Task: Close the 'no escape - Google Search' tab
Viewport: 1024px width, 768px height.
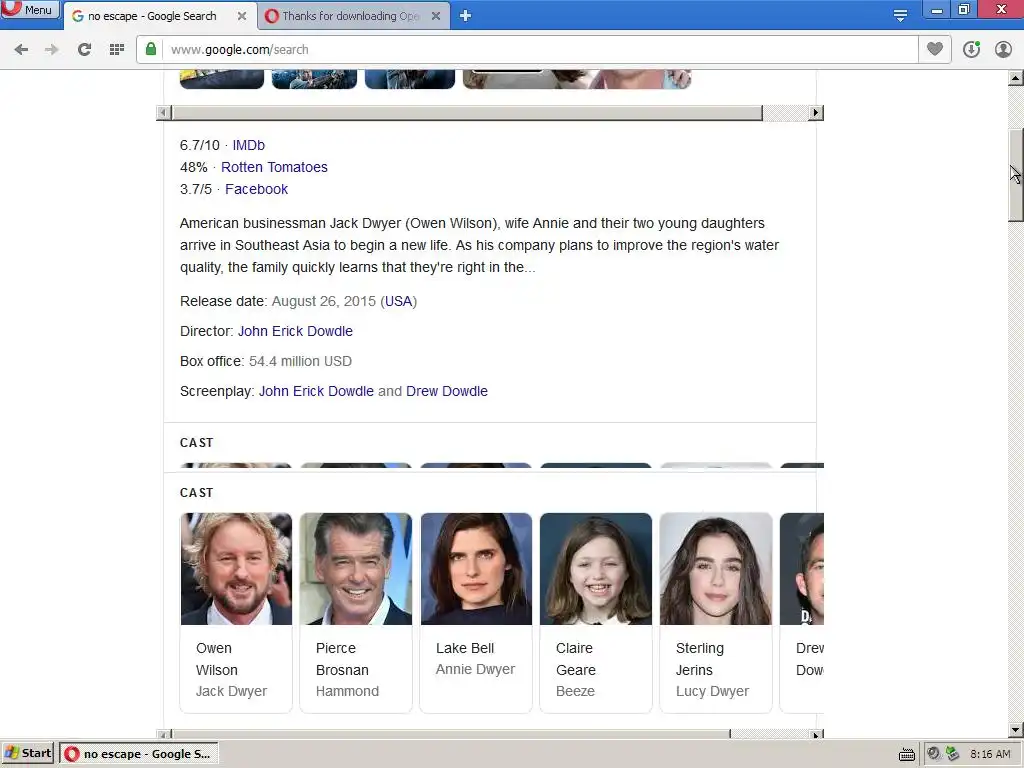Action: coord(242,16)
